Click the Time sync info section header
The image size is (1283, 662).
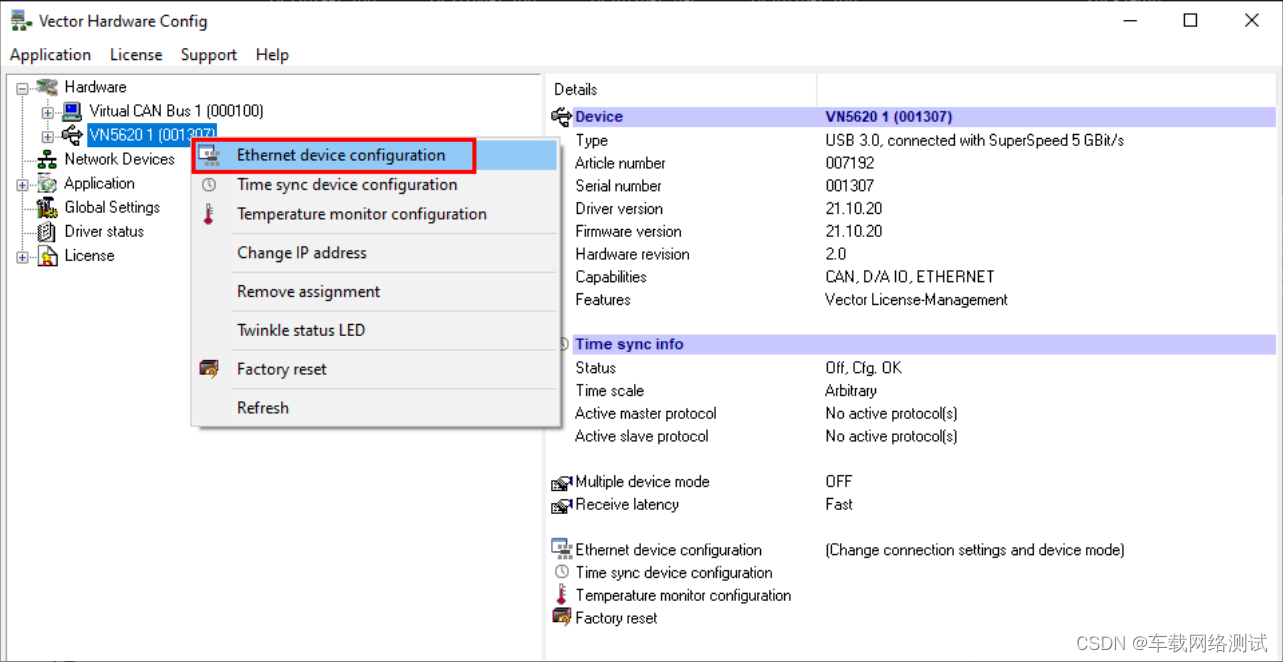pyautogui.click(x=629, y=344)
